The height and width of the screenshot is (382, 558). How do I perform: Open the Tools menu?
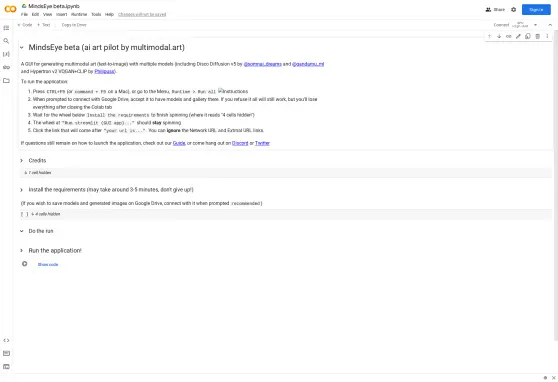96,15
